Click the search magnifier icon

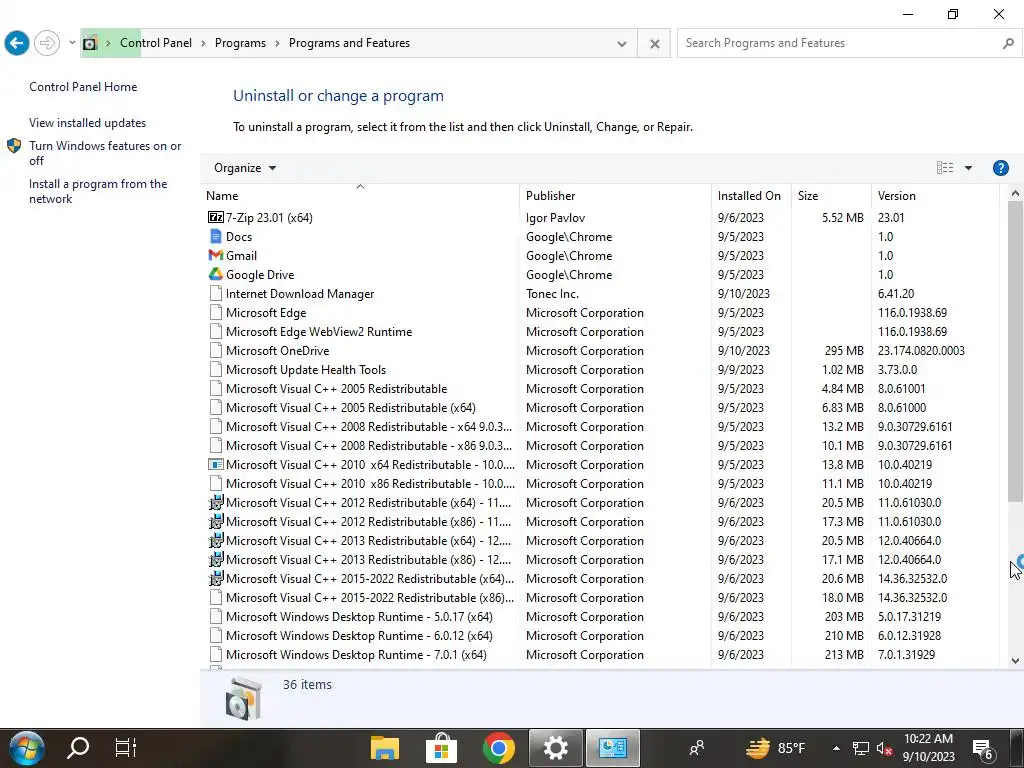pos(1008,44)
